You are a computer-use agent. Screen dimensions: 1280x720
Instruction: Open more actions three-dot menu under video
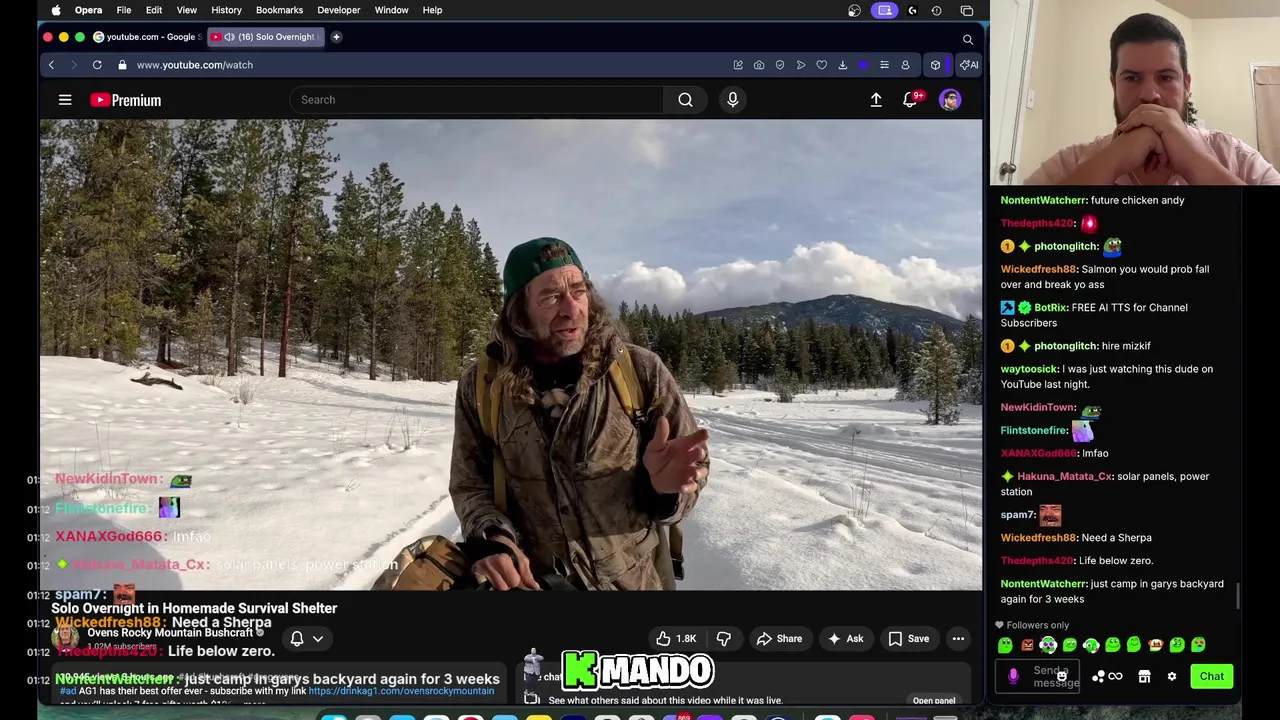[x=958, y=639]
